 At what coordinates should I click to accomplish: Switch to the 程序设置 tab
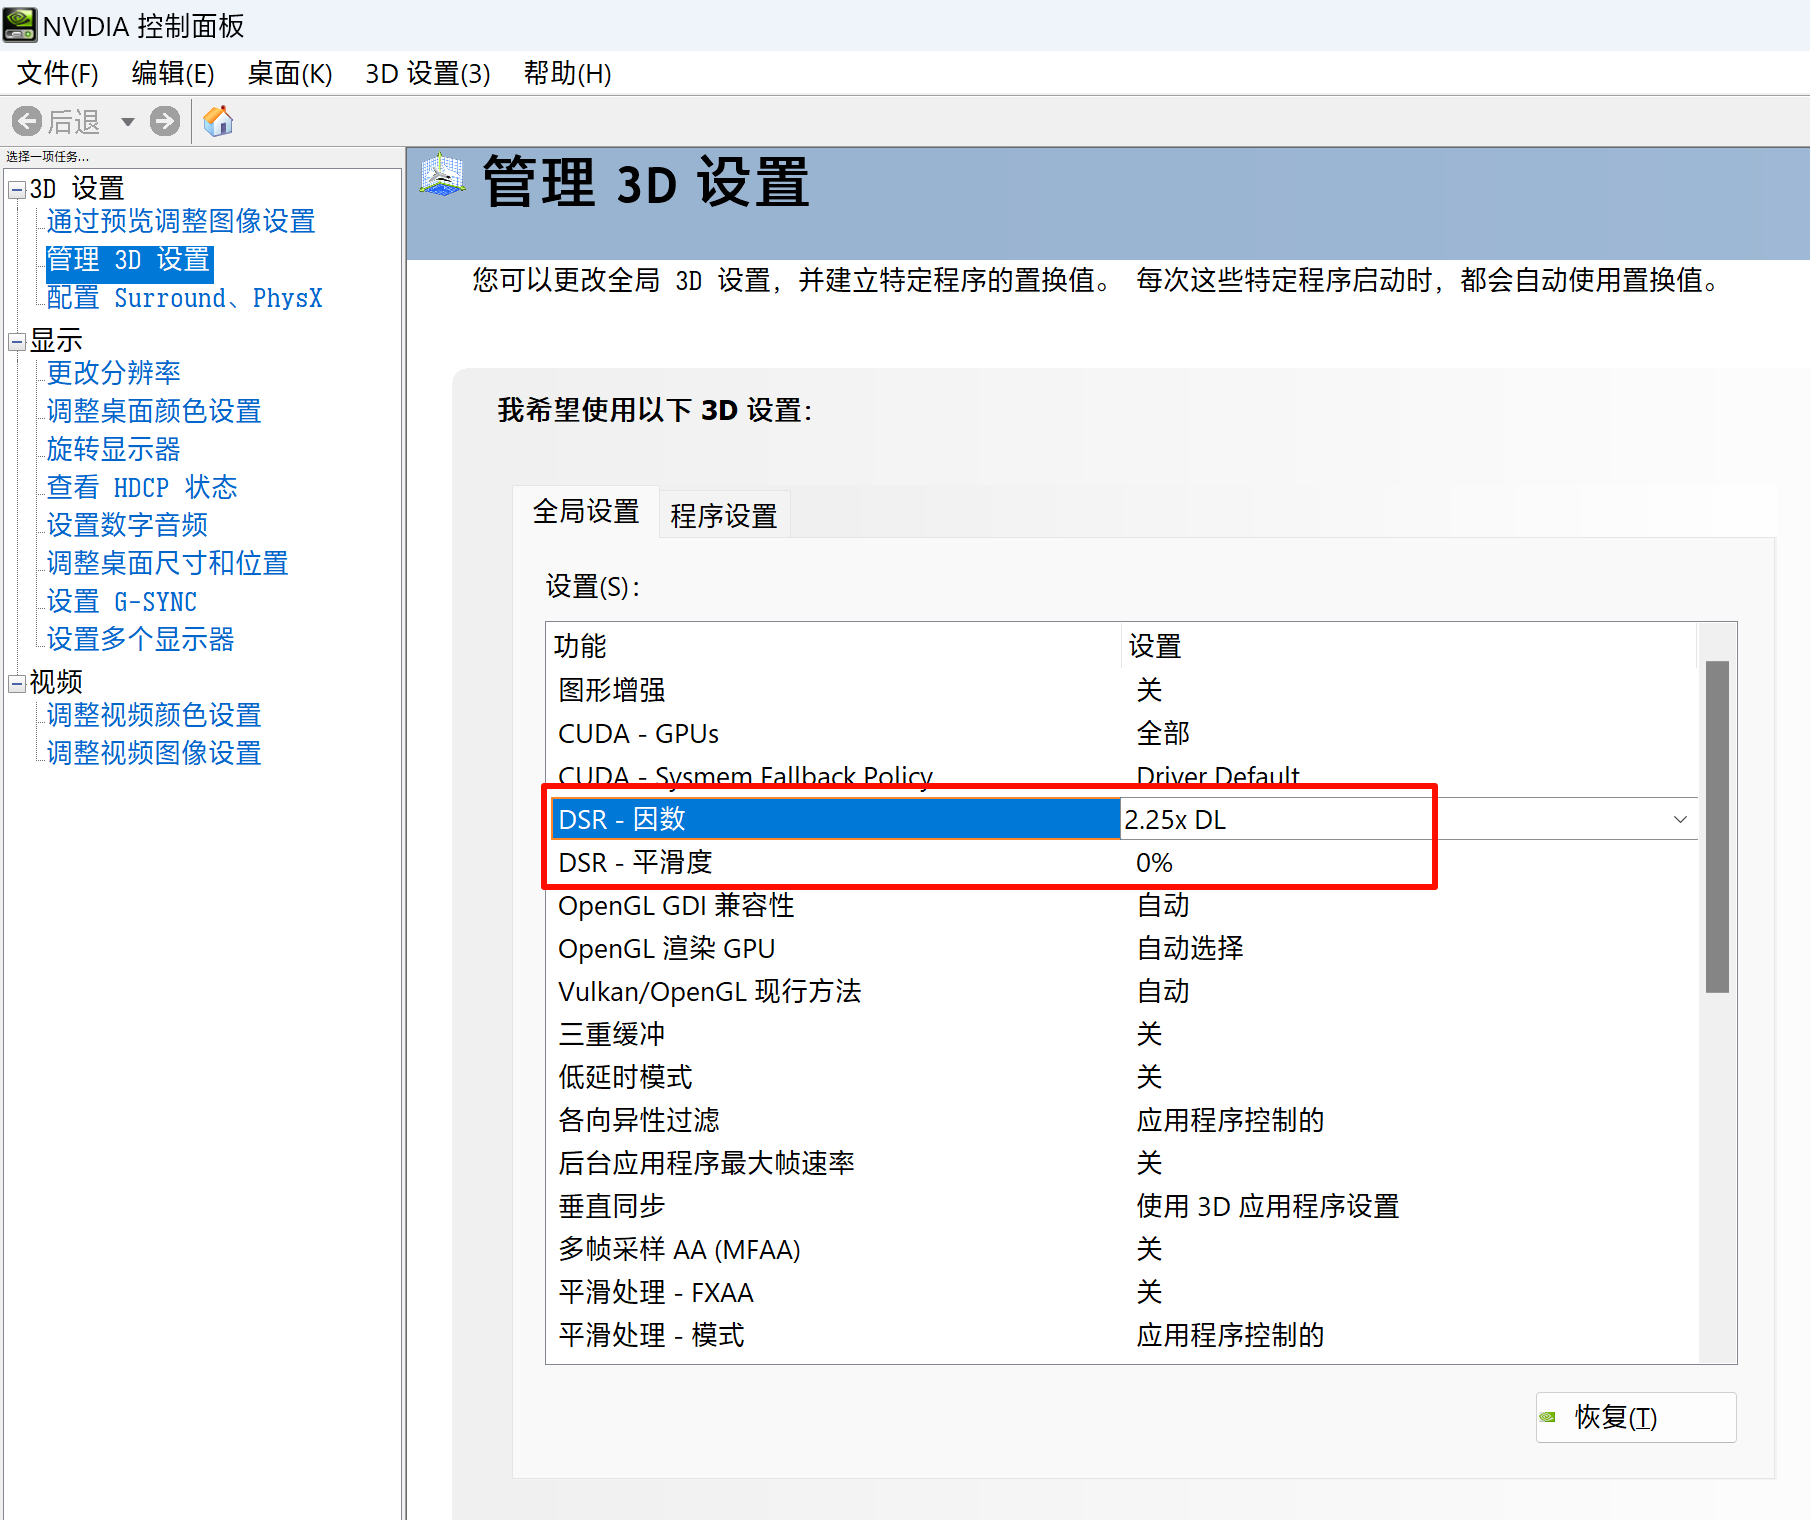[724, 515]
